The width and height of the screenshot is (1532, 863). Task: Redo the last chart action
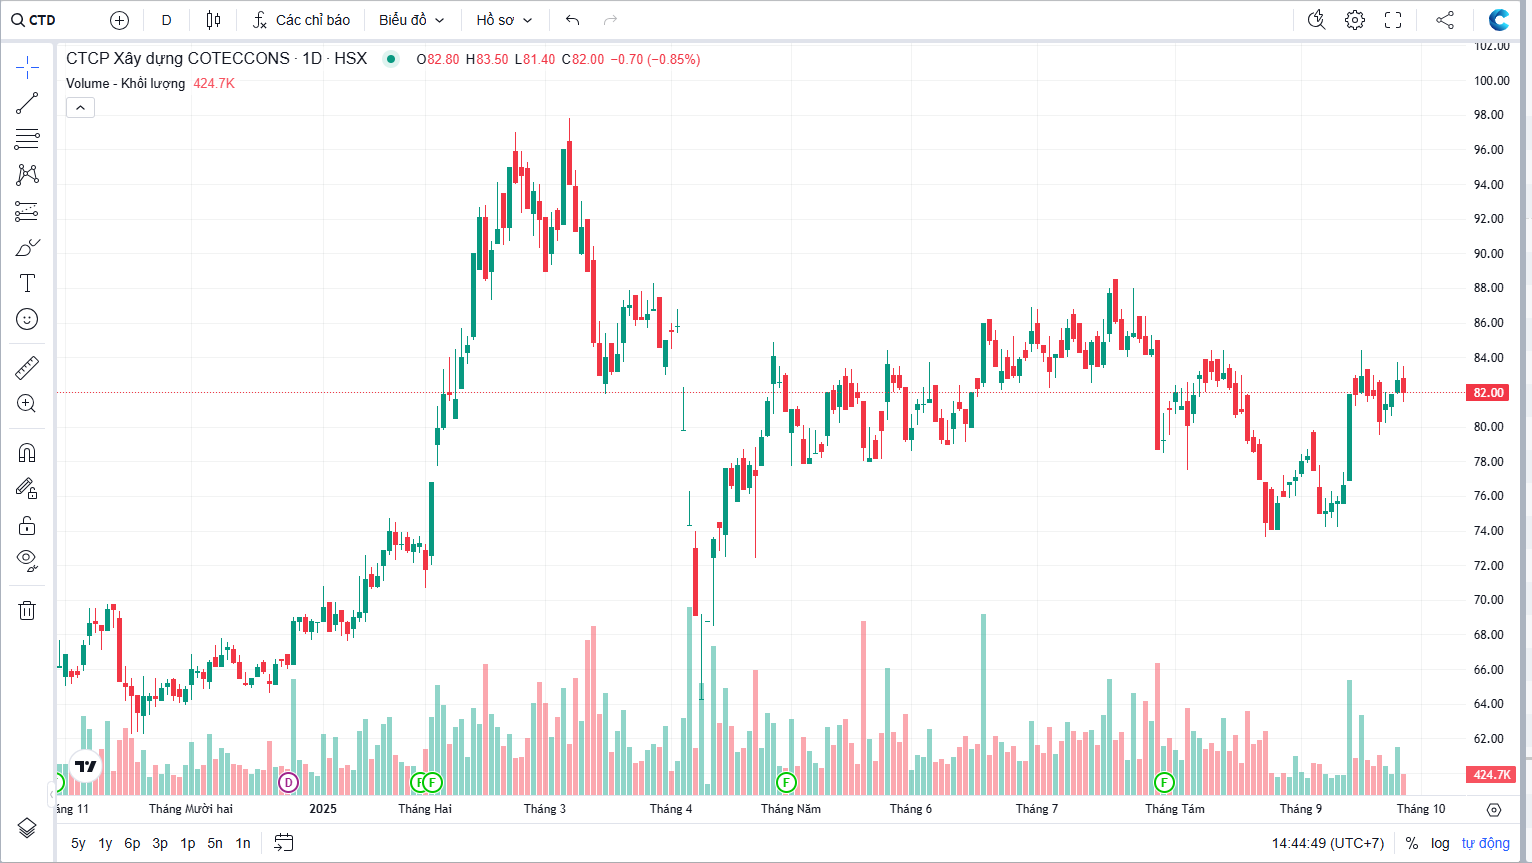(x=610, y=20)
